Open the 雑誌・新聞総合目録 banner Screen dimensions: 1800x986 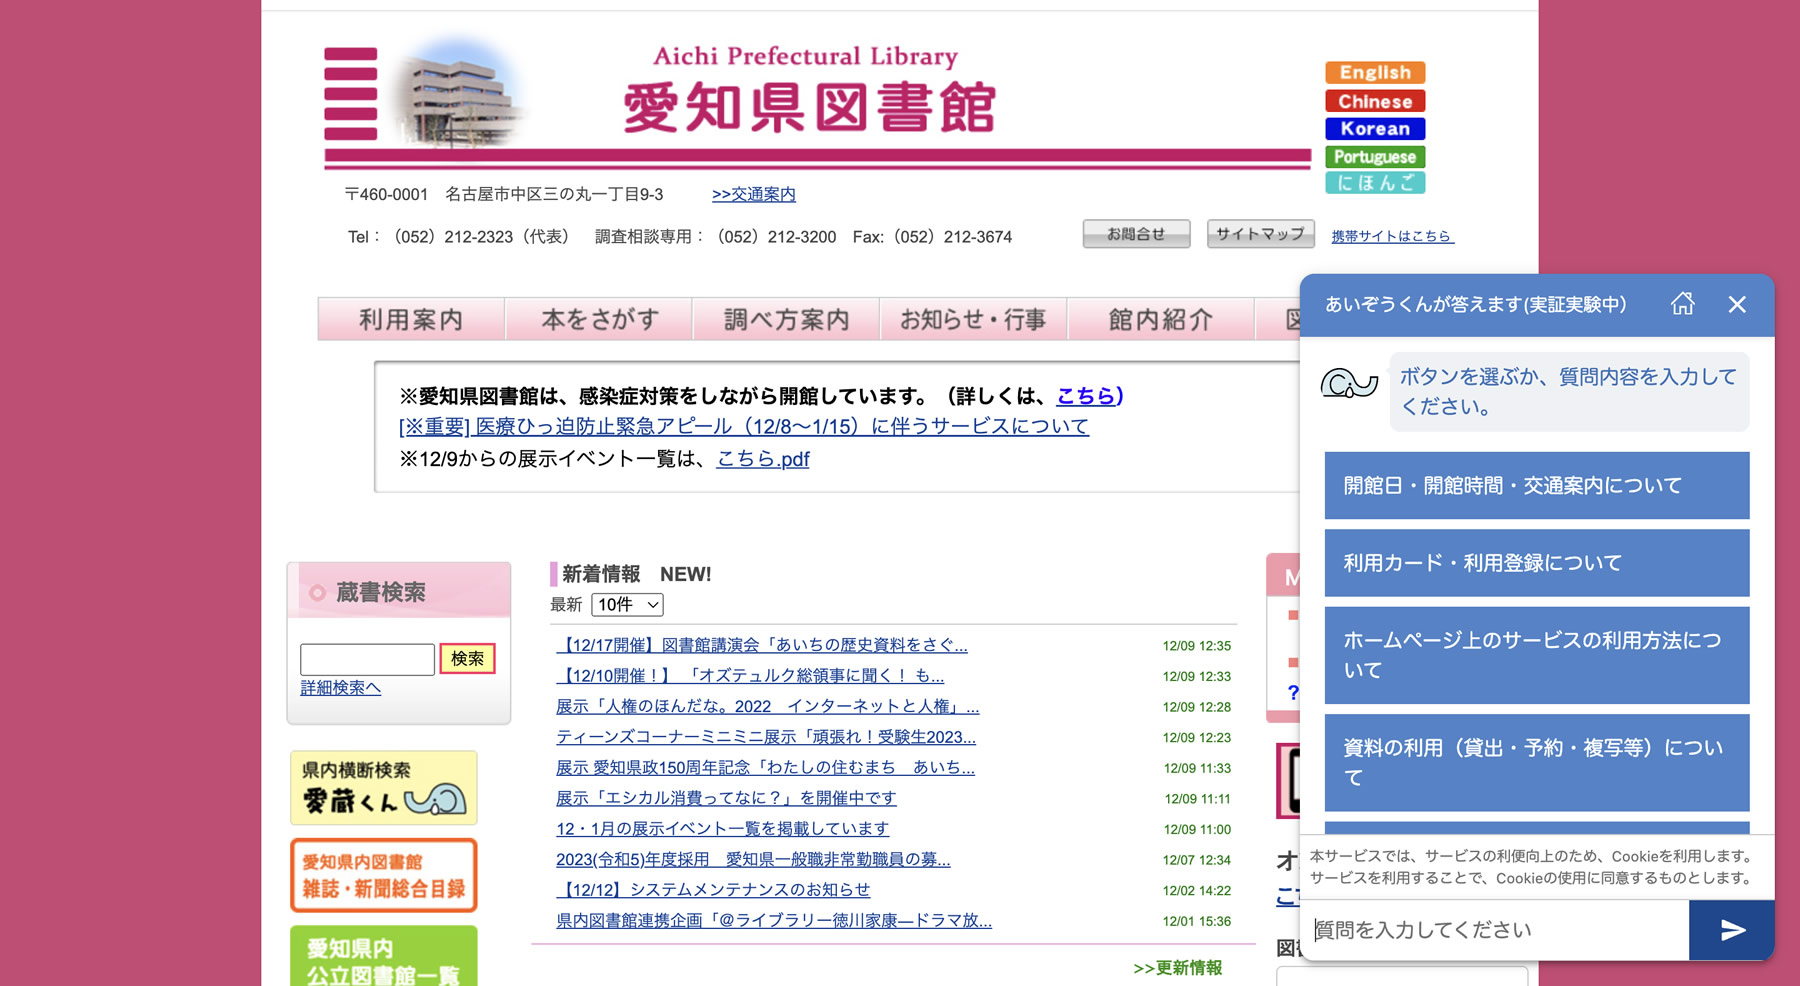[x=383, y=875]
